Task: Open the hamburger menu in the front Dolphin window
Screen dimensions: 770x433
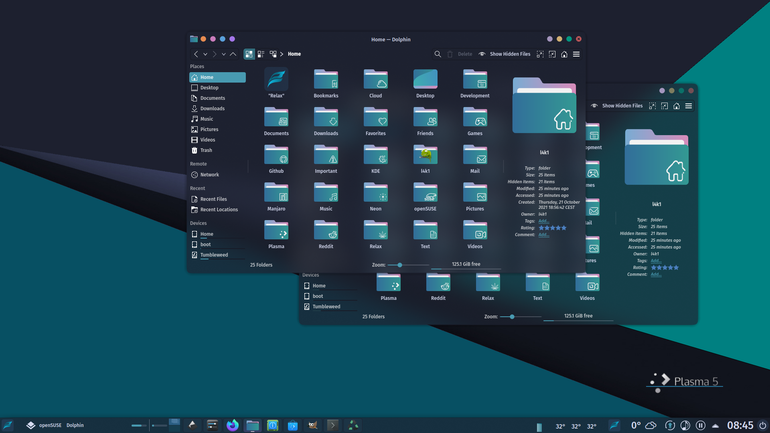Action: pos(576,54)
